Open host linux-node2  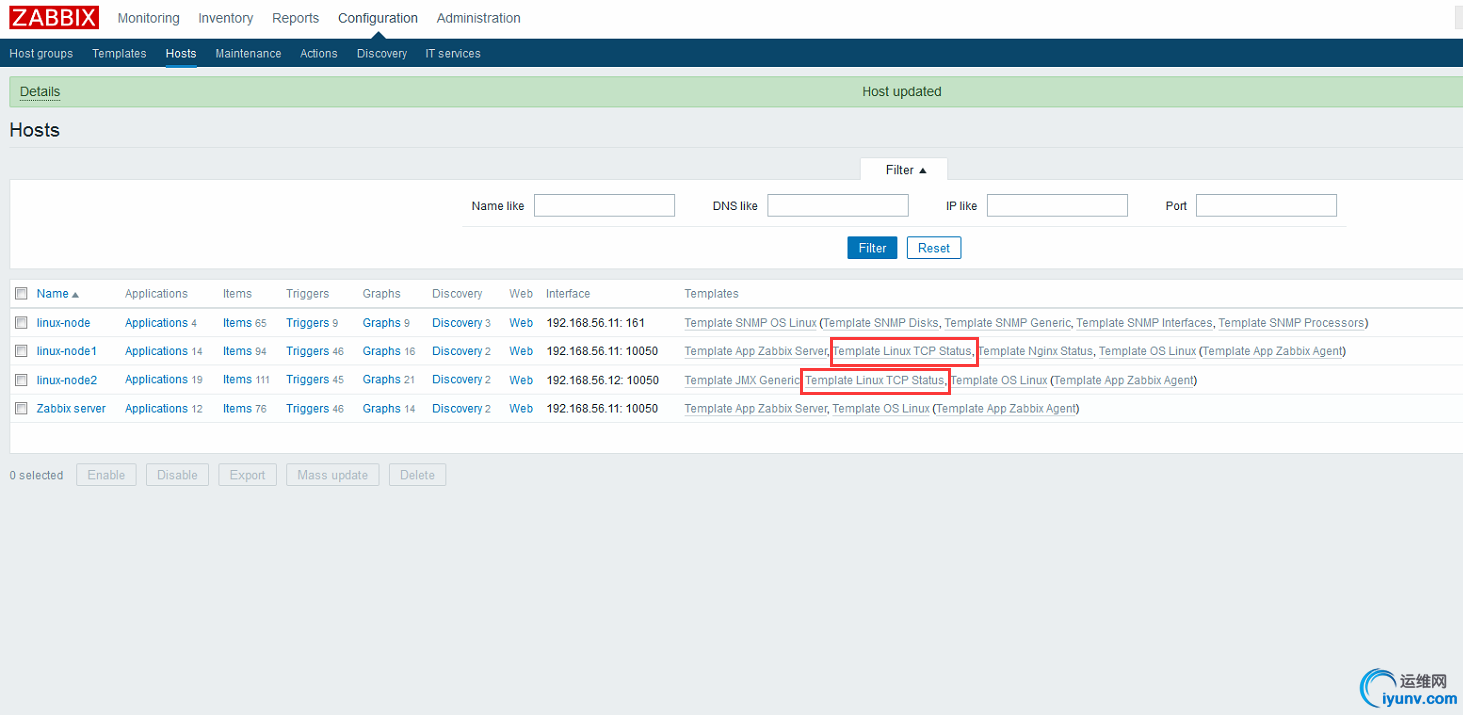pyautogui.click(x=67, y=380)
